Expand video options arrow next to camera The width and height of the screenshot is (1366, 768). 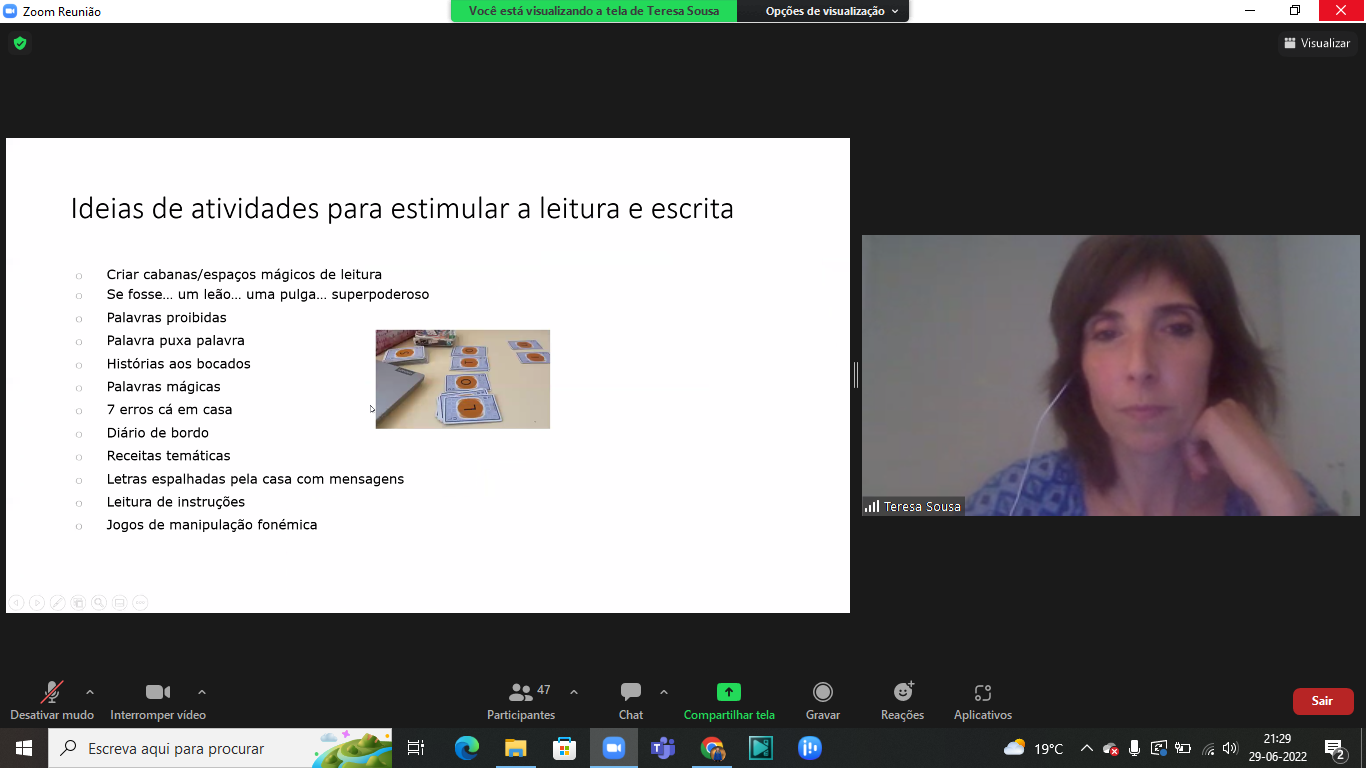202,692
